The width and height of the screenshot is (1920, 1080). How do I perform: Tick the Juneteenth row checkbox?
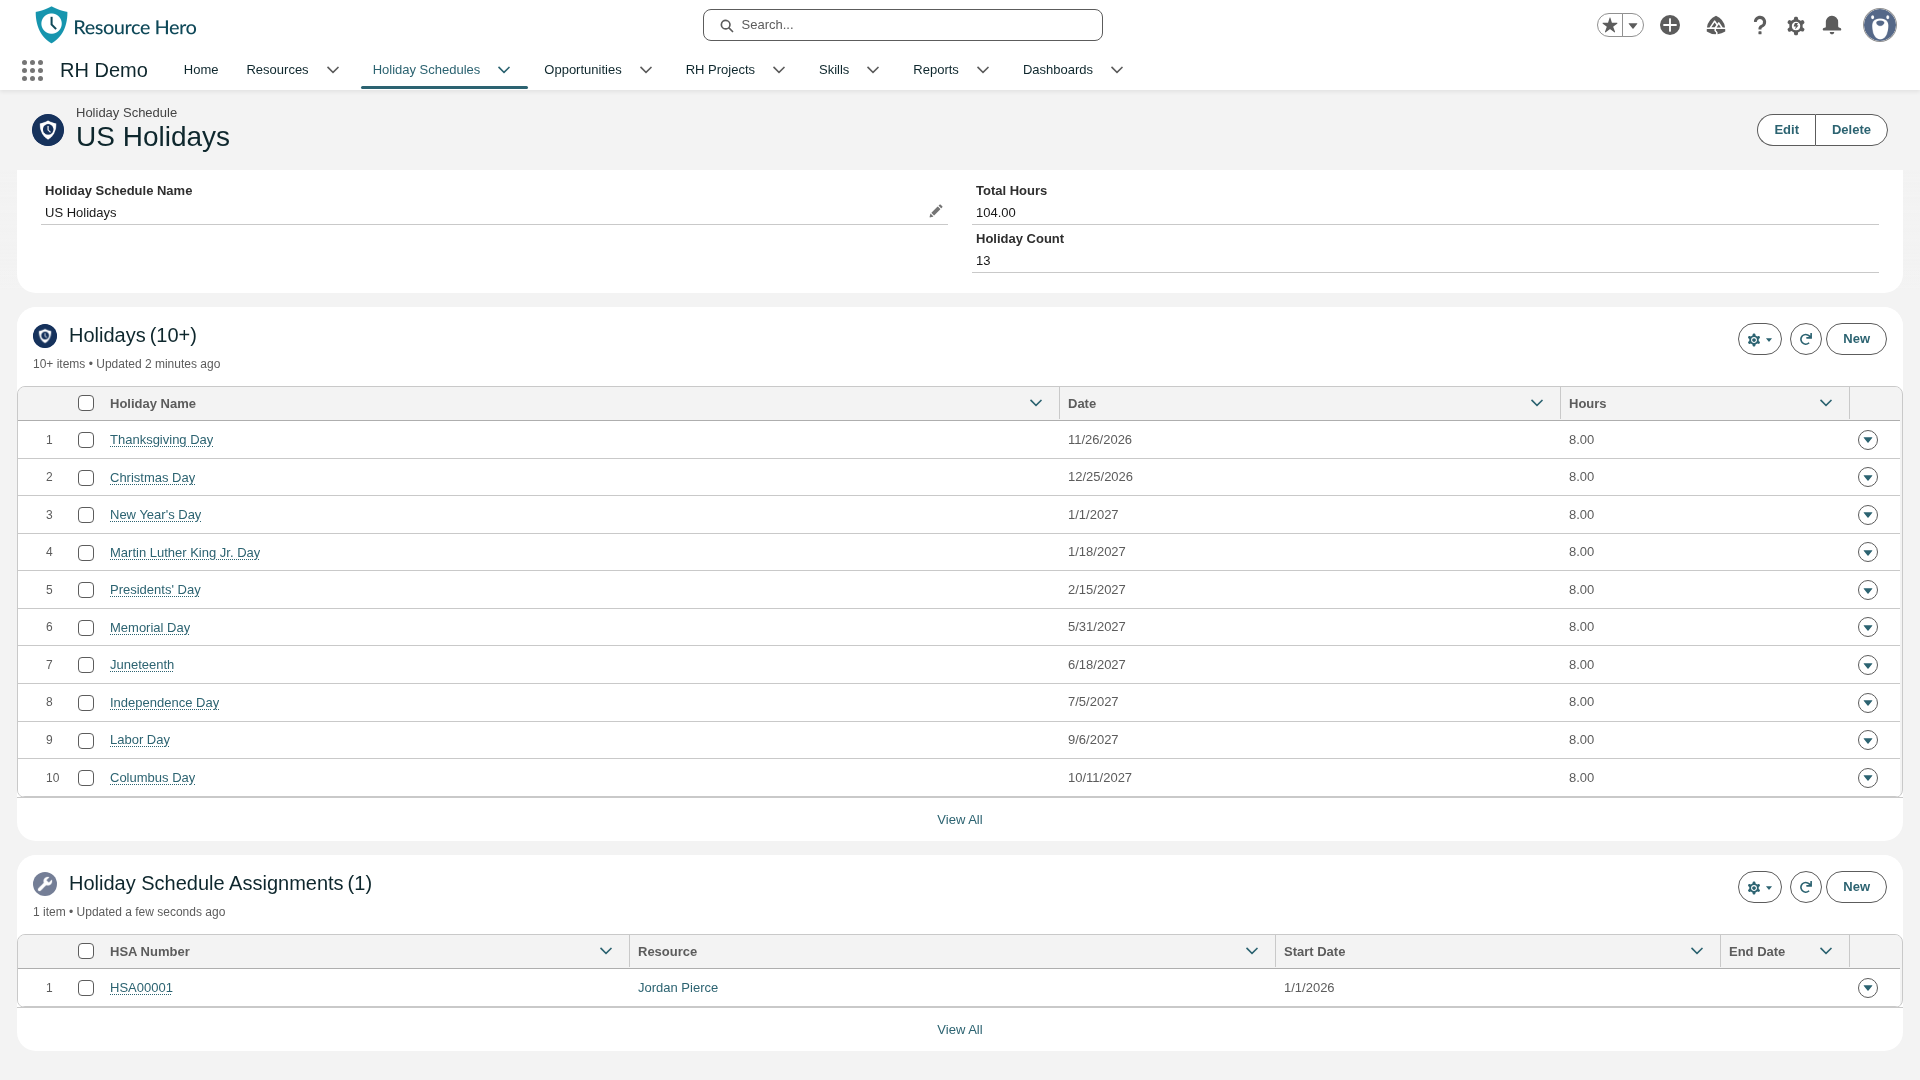(x=86, y=665)
